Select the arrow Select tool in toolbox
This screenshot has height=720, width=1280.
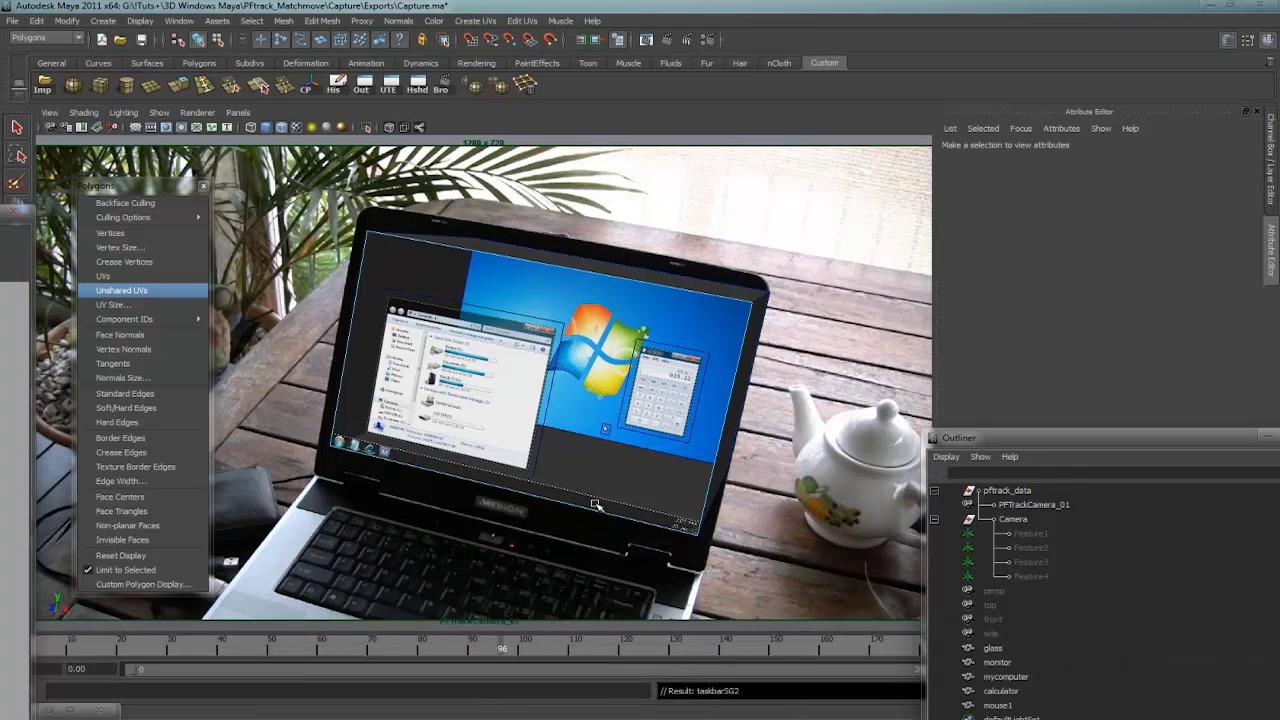pos(16,127)
